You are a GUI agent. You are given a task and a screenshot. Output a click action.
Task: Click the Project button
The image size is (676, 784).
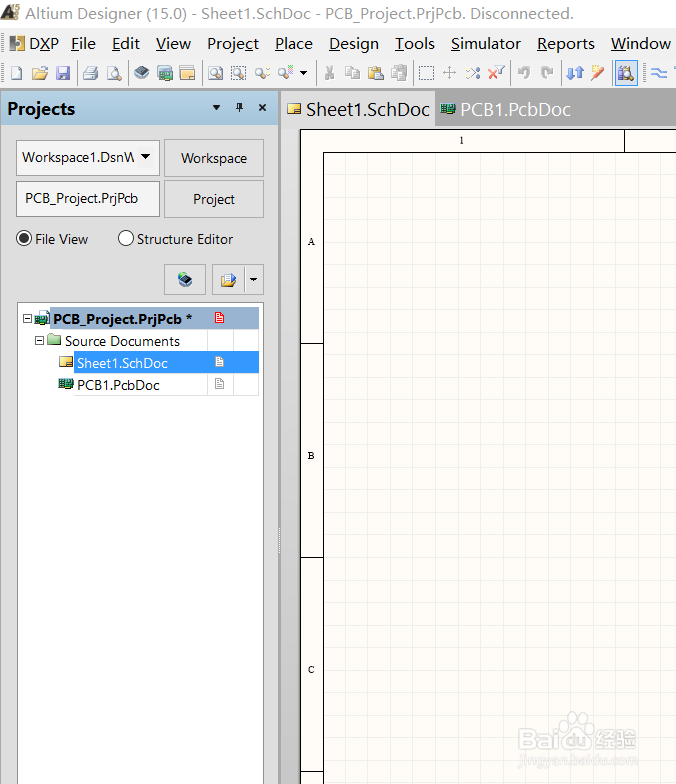214,199
